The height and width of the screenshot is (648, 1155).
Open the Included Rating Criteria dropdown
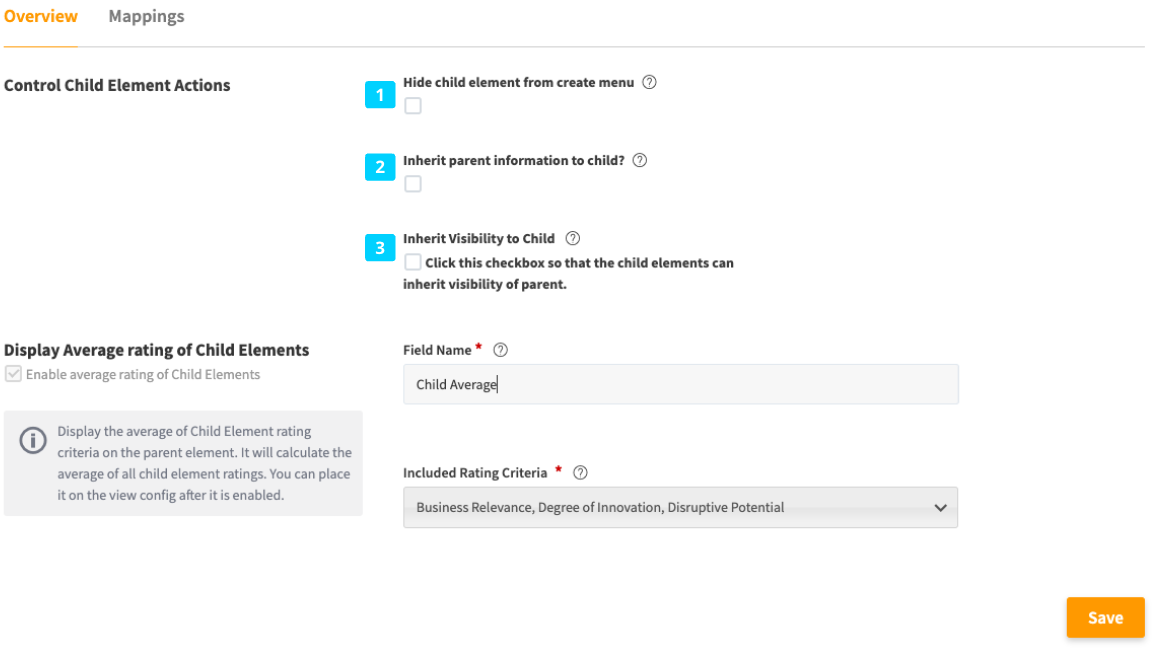coord(680,507)
